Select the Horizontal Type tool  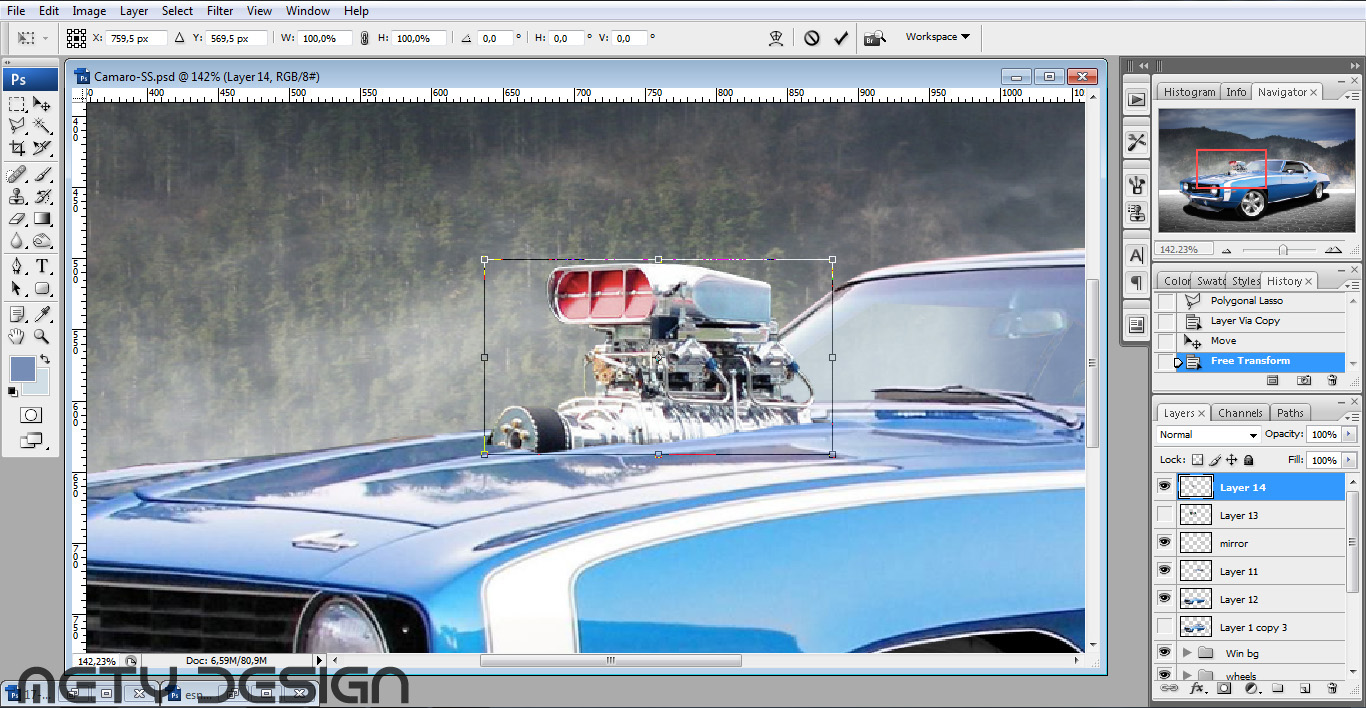coord(42,267)
